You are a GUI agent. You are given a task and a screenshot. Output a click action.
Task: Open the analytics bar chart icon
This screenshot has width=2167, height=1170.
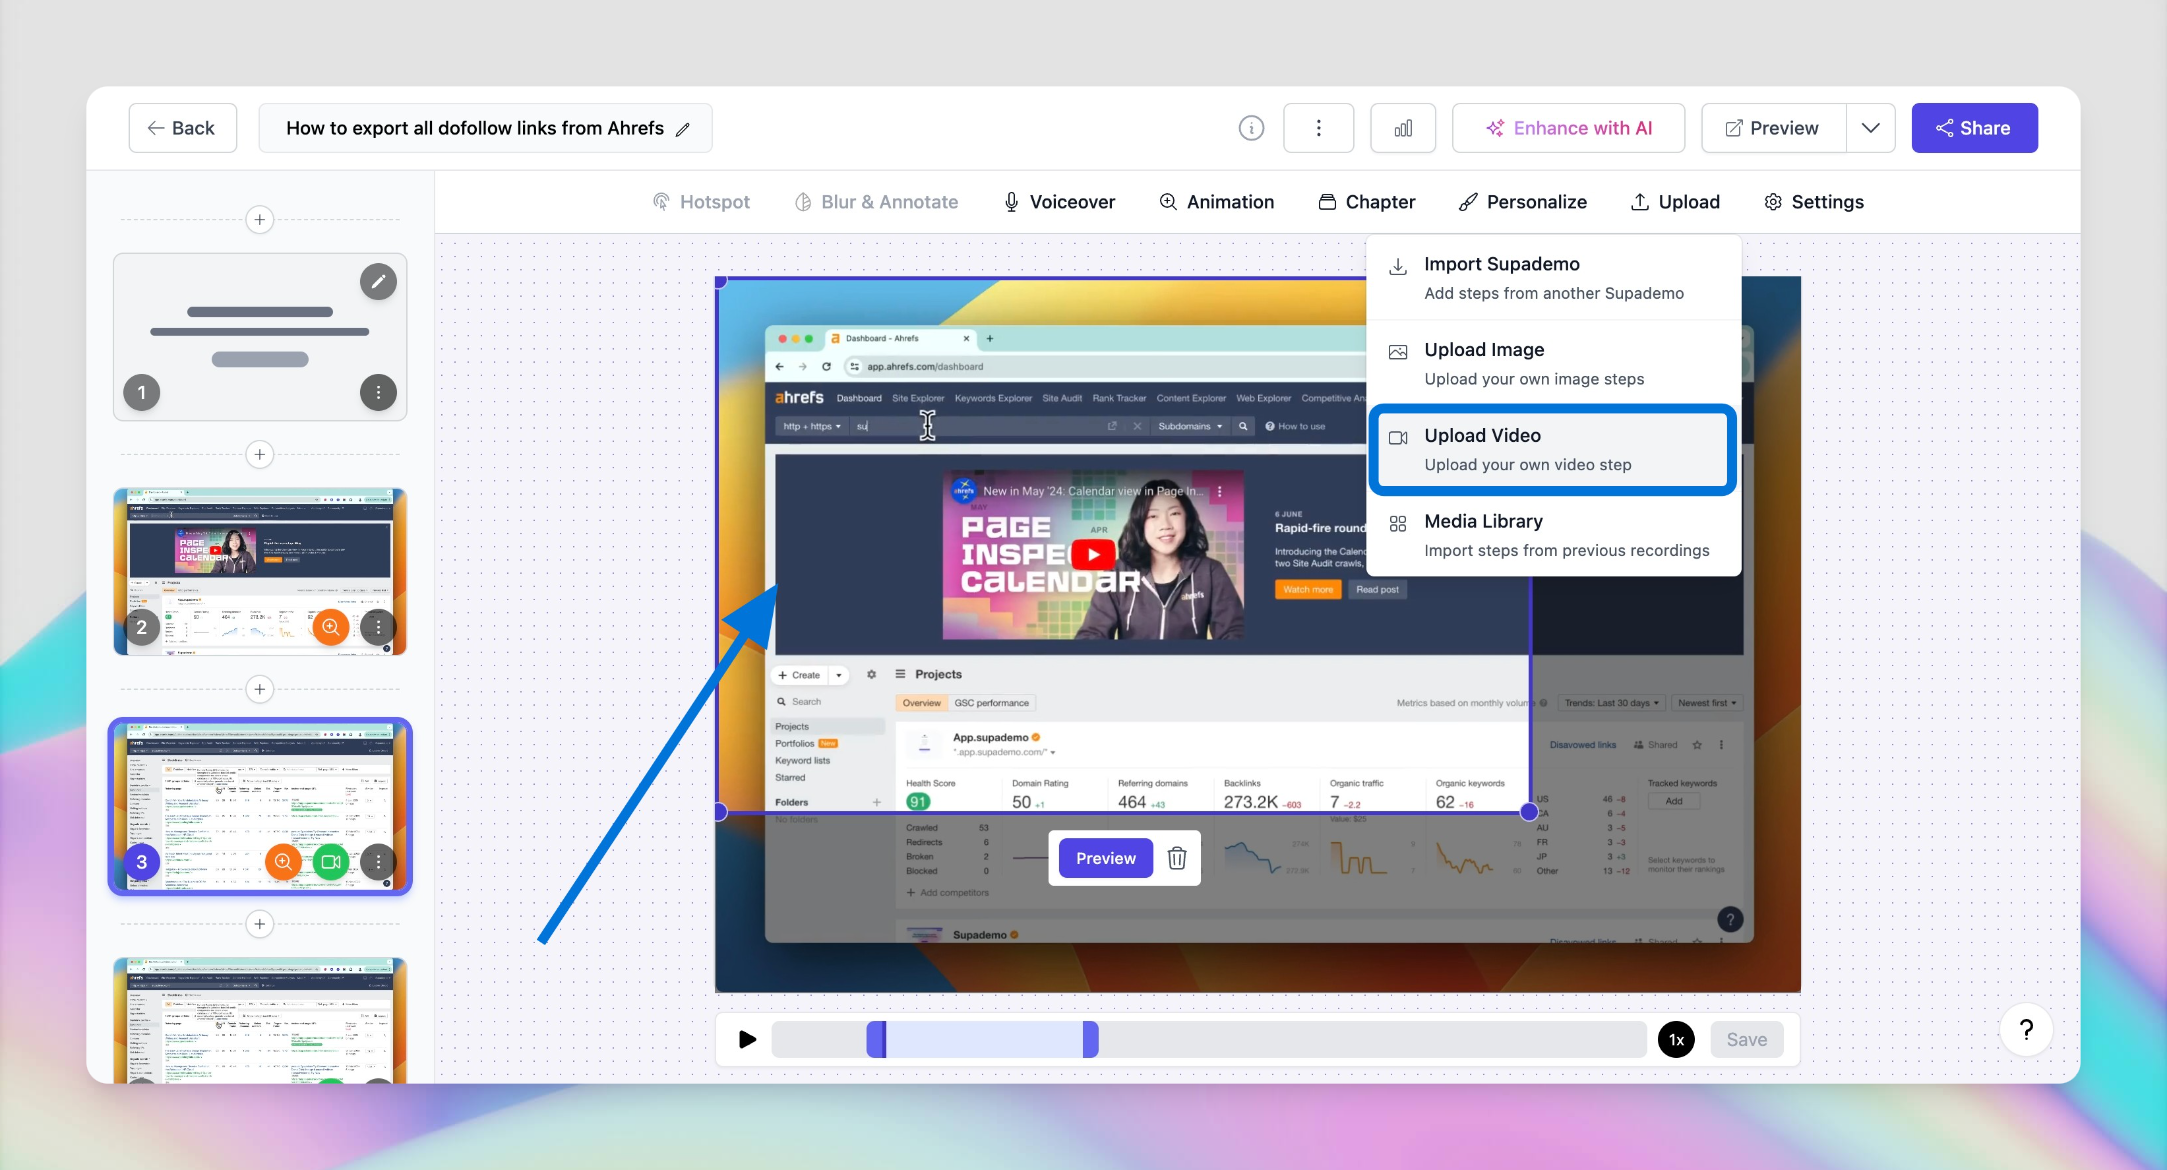tap(1403, 128)
